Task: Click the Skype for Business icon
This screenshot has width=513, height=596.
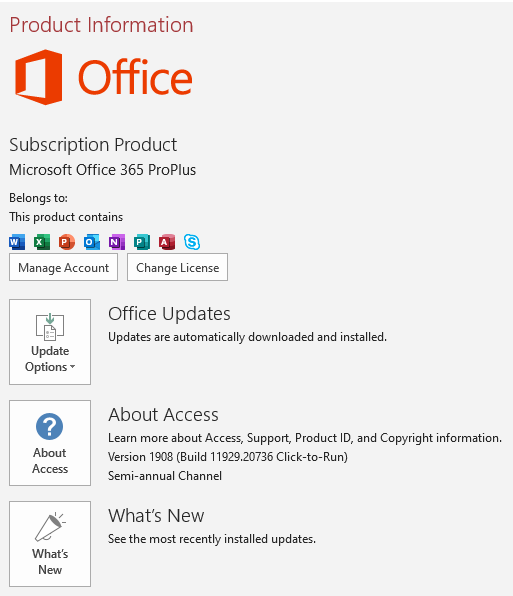Action: (192, 242)
